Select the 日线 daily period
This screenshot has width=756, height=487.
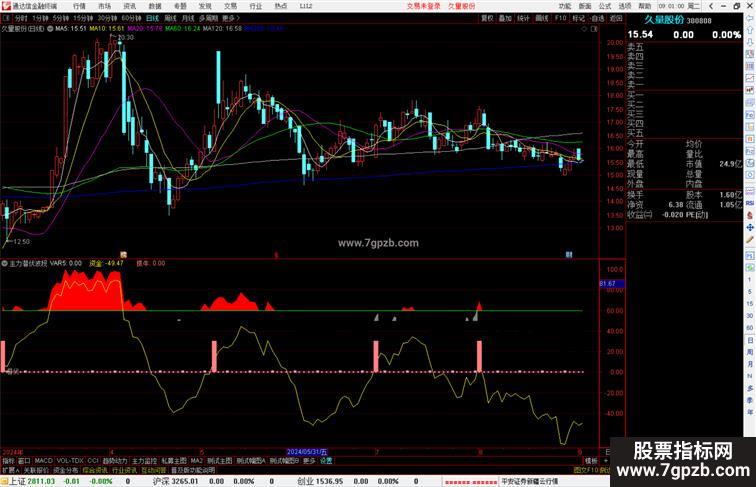pyautogui.click(x=152, y=18)
